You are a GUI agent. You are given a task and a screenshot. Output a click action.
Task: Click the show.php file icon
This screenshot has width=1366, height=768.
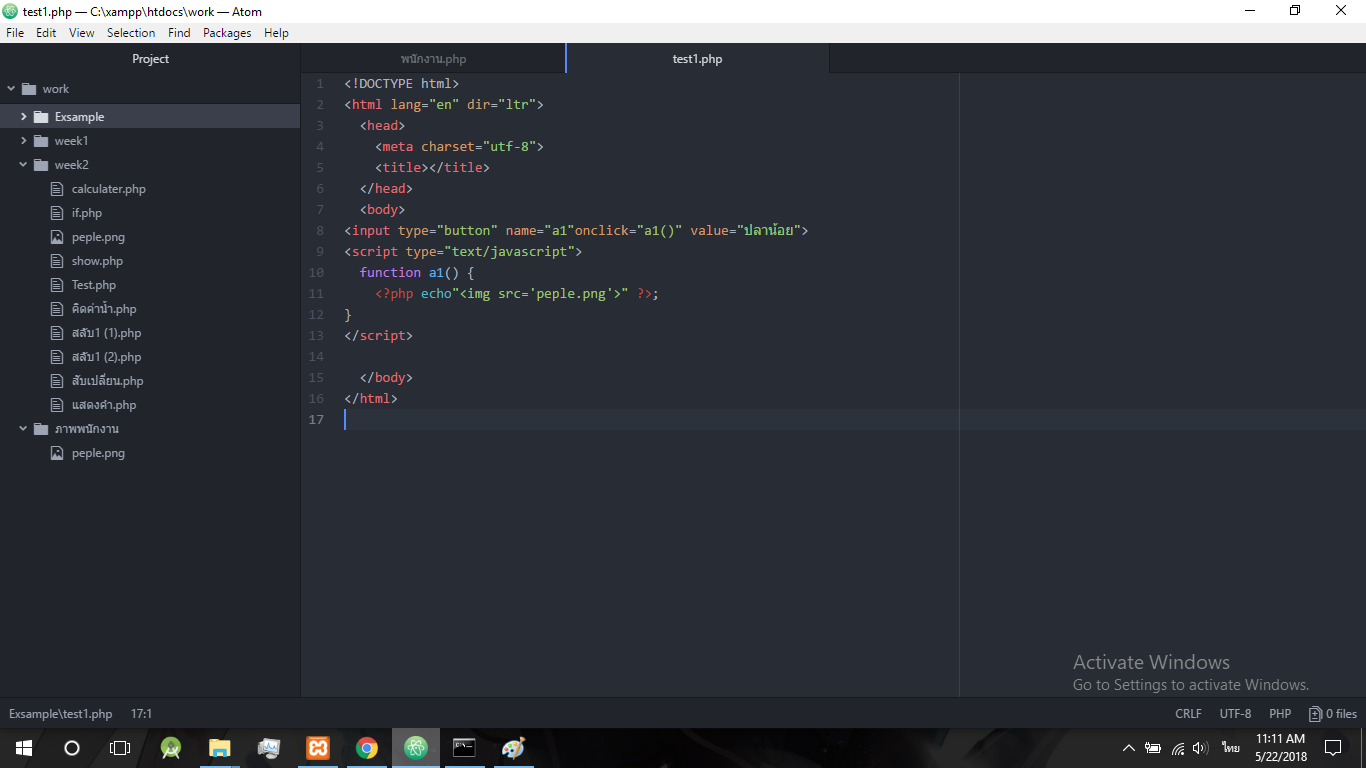[x=57, y=261]
